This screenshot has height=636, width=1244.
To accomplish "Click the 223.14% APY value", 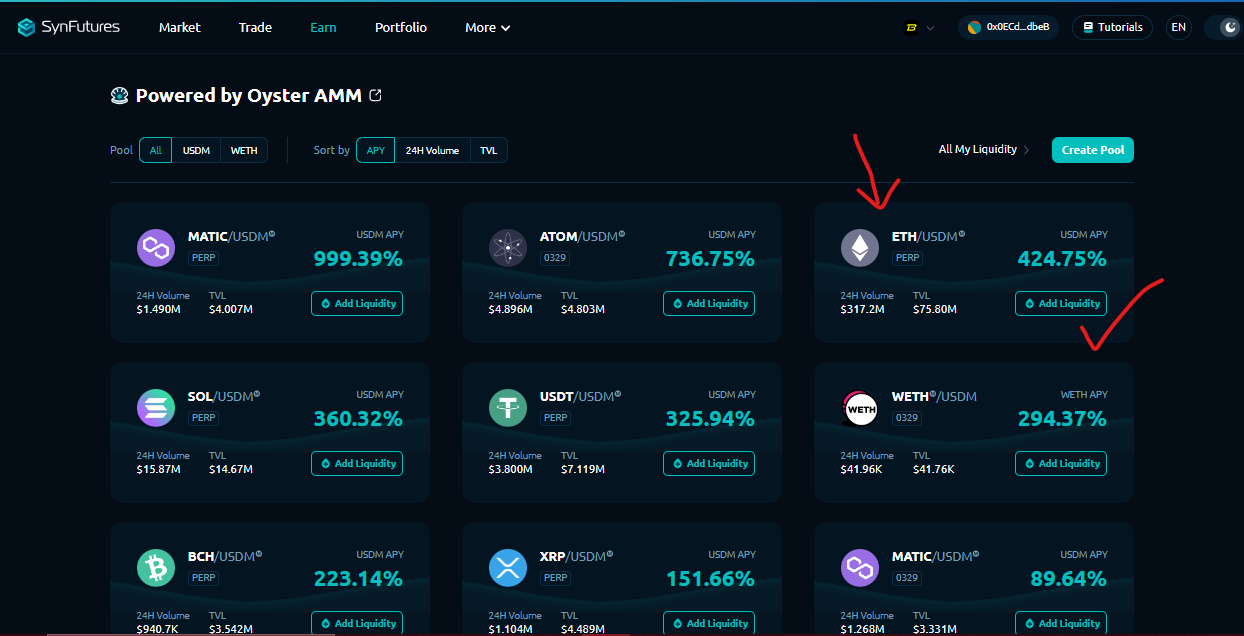I will (x=358, y=579).
